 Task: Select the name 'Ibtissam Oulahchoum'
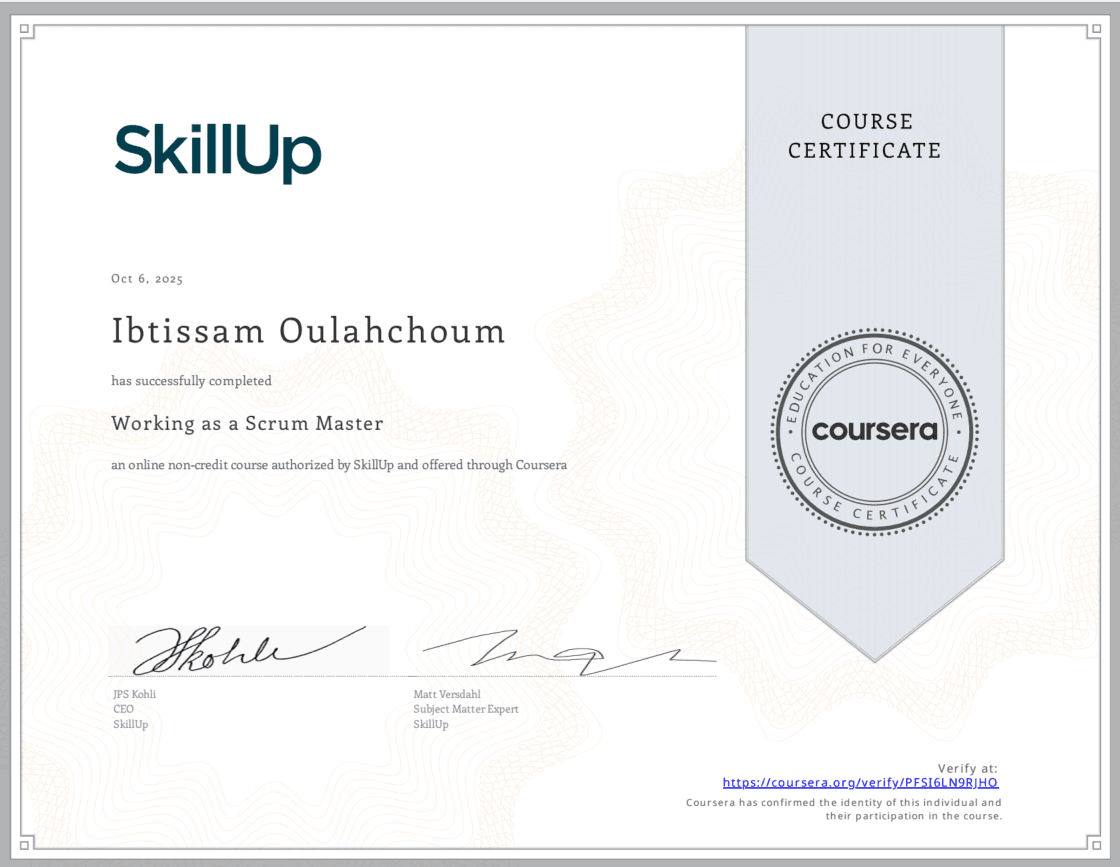pos(309,331)
